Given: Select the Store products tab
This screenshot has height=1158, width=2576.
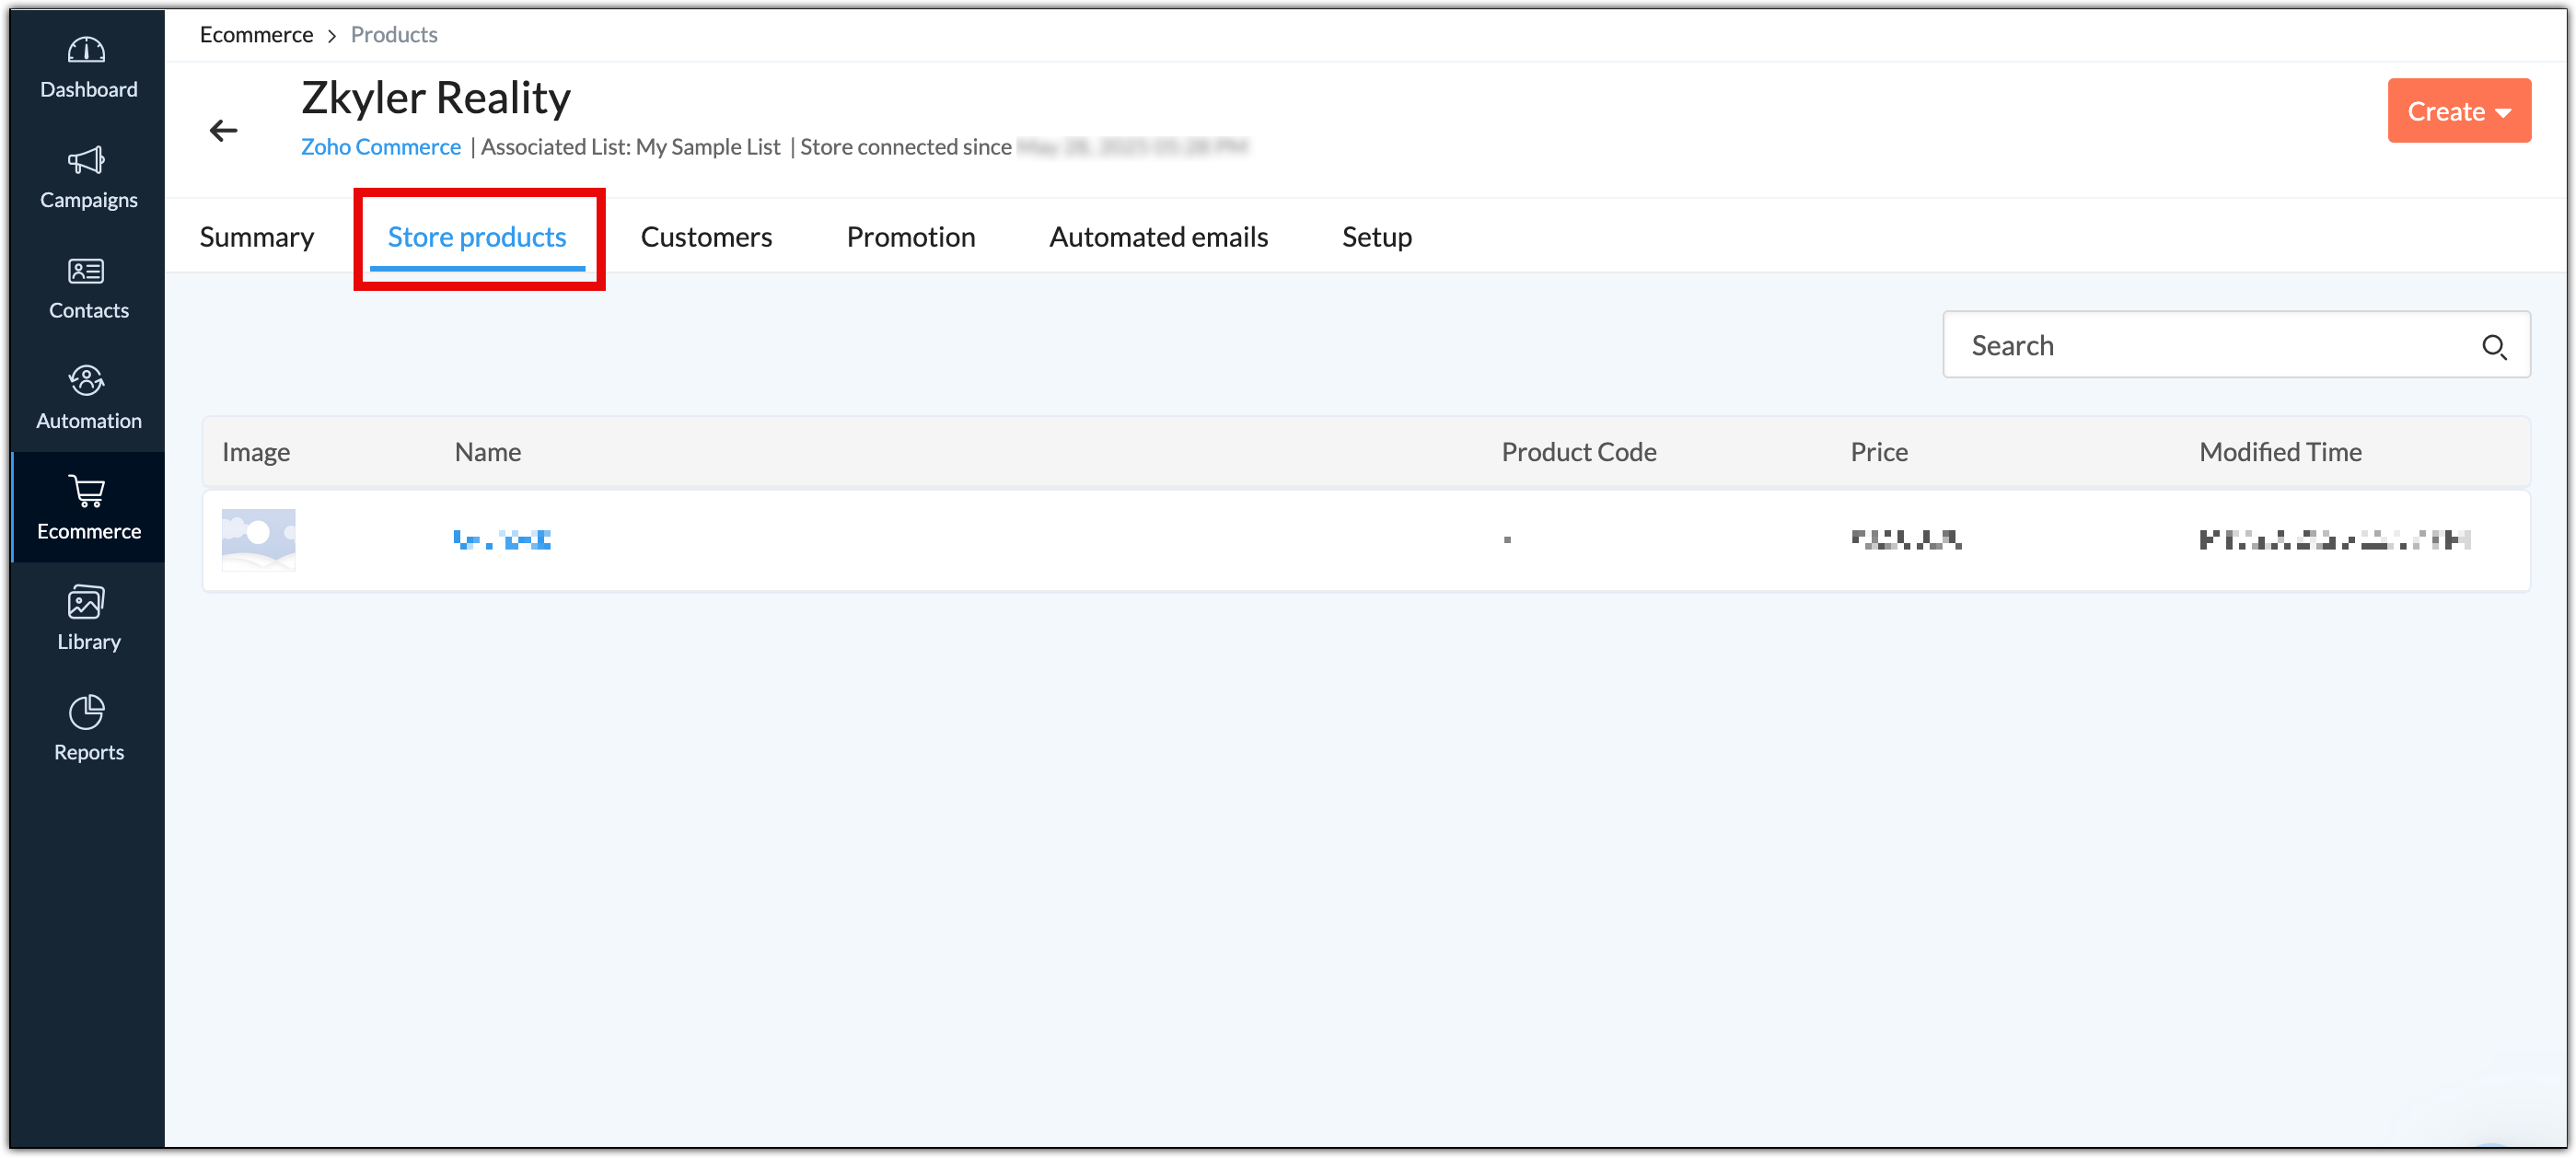Looking at the screenshot, I should pyautogui.click(x=476, y=237).
